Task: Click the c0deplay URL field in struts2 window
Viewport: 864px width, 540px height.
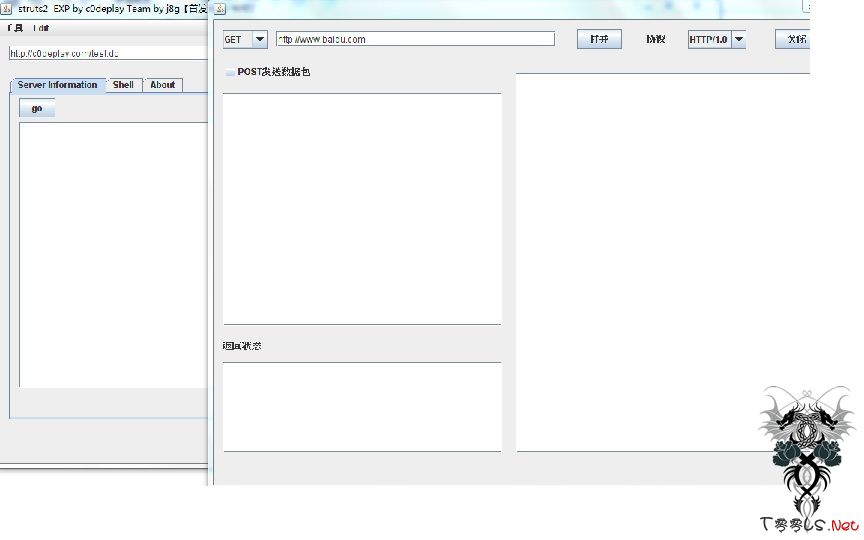Action: pyautogui.click(x=109, y=53)
